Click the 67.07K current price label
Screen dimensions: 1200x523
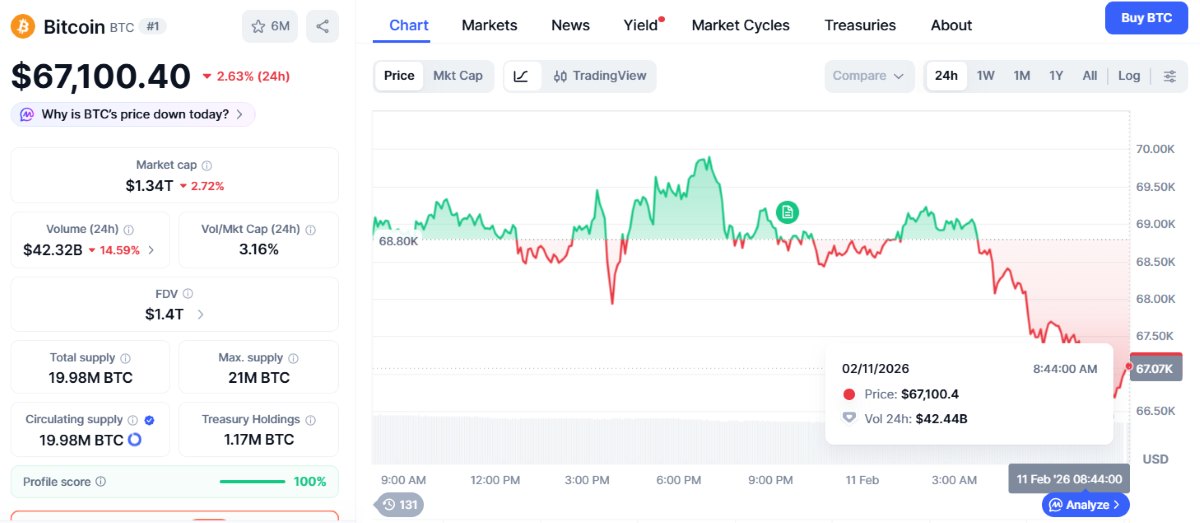[x=1155, y=368]
